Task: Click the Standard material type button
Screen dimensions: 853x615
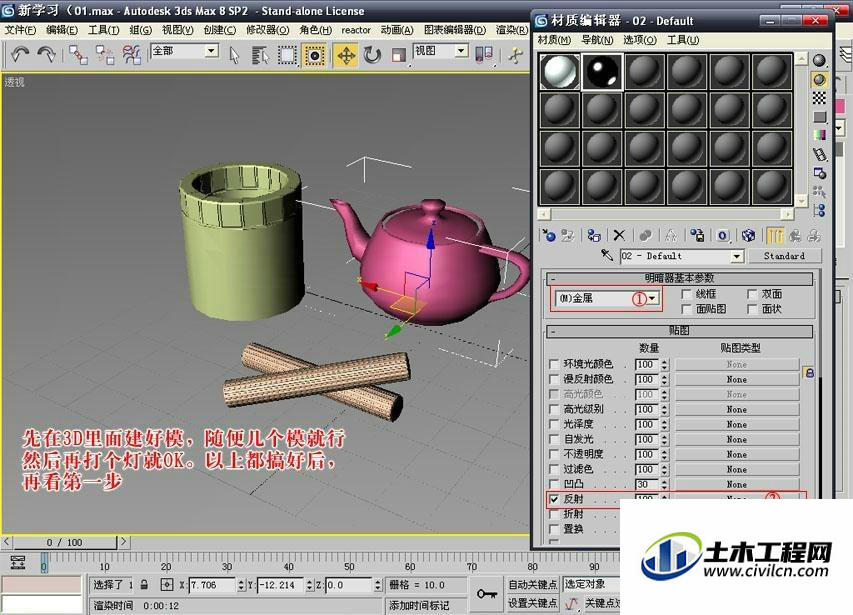Action: (x=784, y=256)
